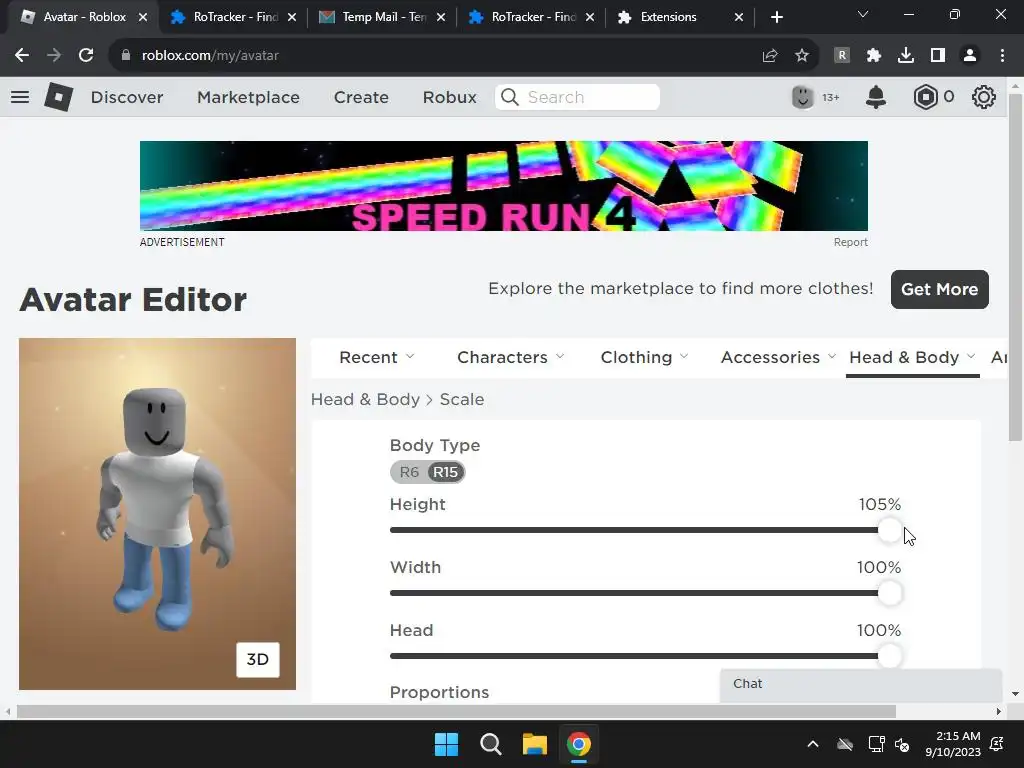
Task: Expand the Clothing dropdown
Action: tap(645, 357)
